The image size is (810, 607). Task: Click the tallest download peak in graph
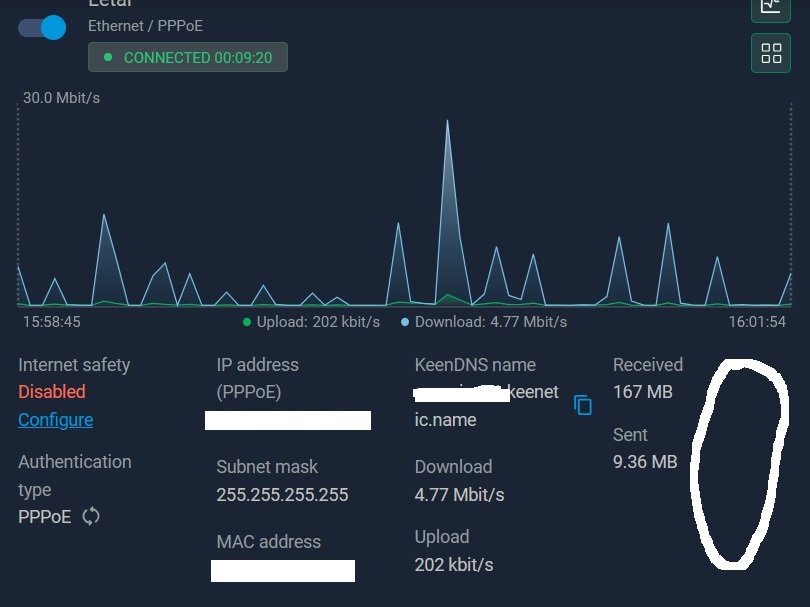pyautogui.click(x=447, y=123)
